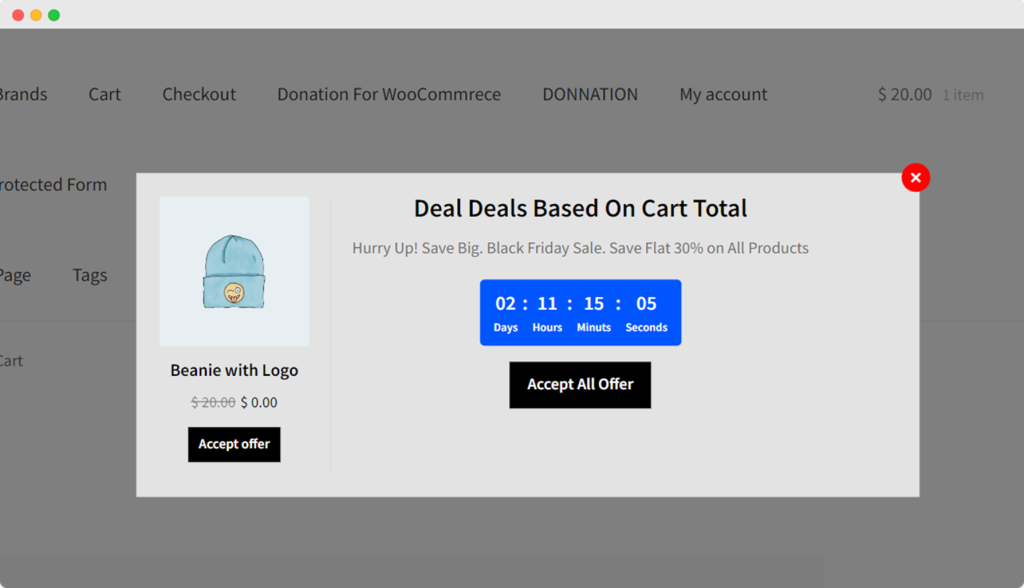The image size is (1024, 588).
Task: Select Checkout in the navigation bar
Action: pyautogui.click(x=199, y=94)
